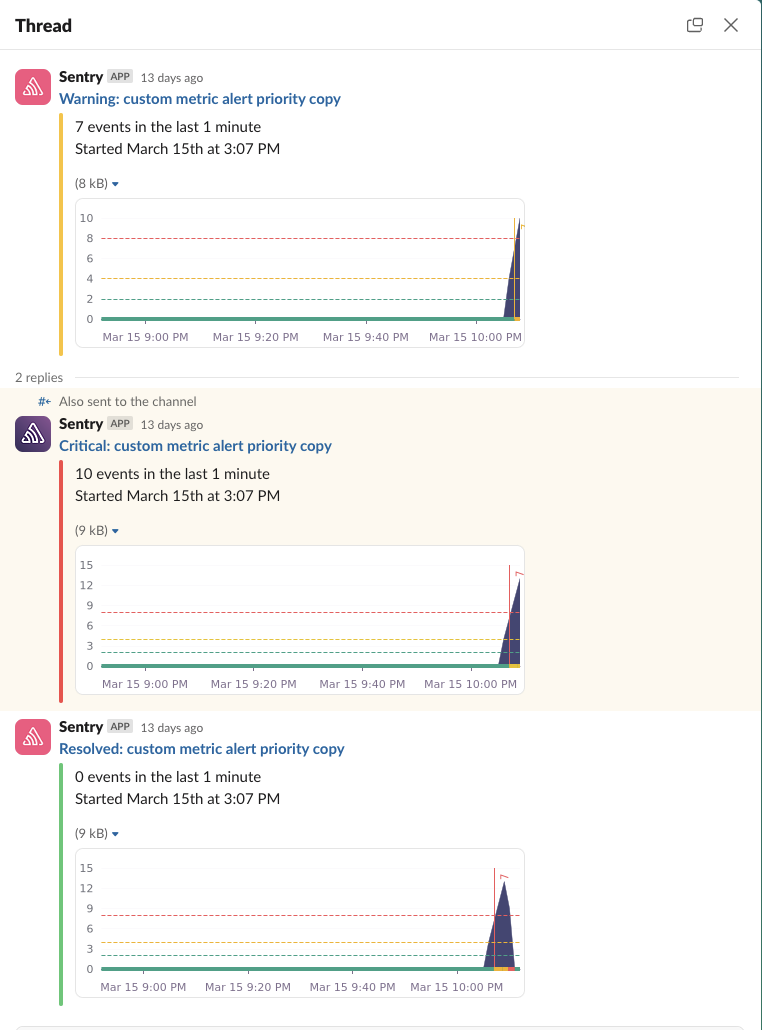Screen dimensions: 762x1030
Task: Click the chart thumbnail in the Resolved message
Action: pyautogui.click(x=300, y=919)
